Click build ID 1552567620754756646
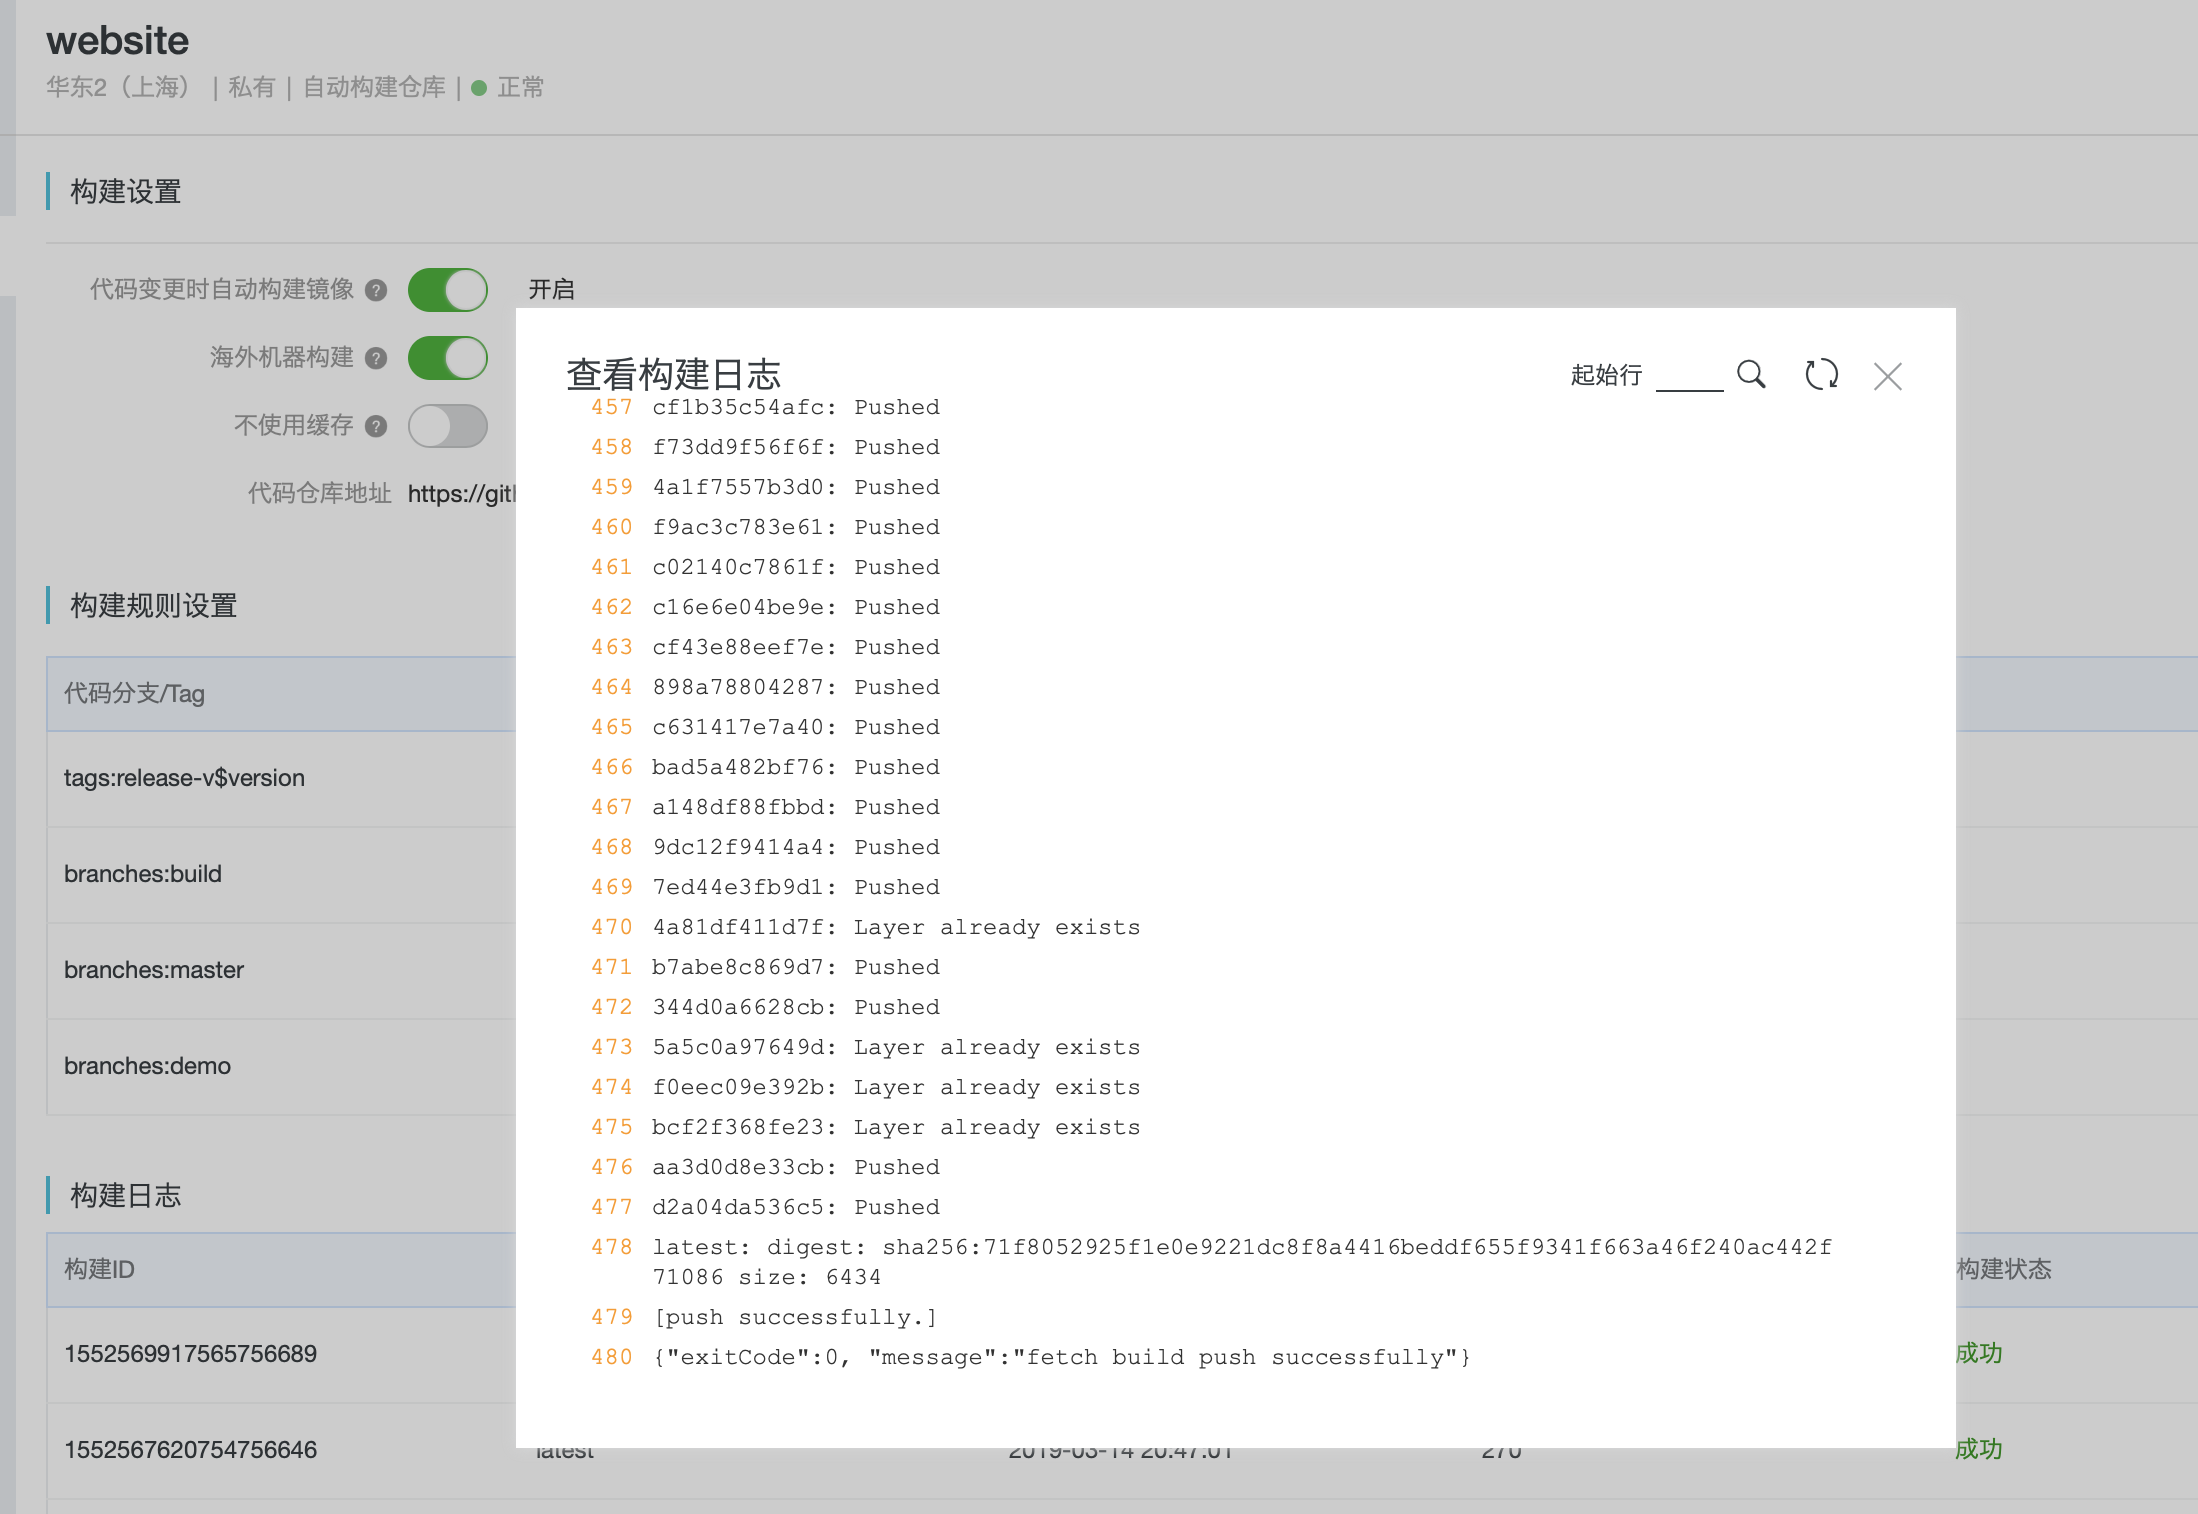 pyautogui.click(x=190, y=1450)
